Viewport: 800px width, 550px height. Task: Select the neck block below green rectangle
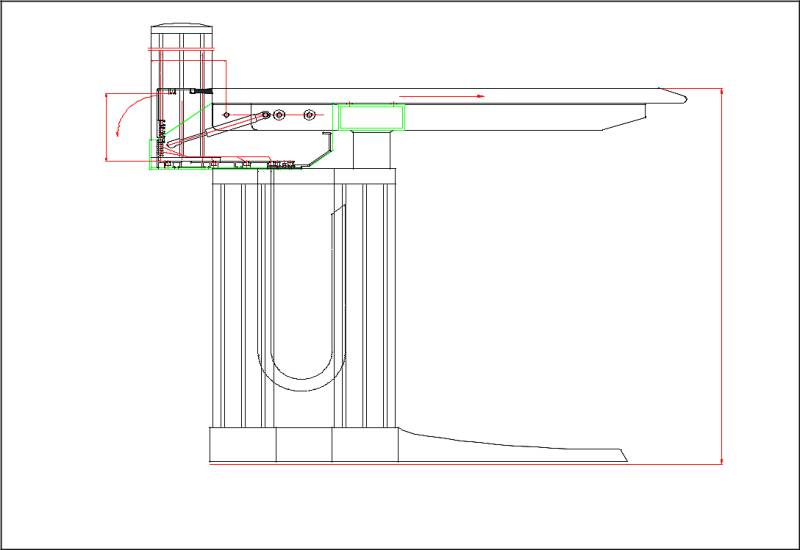click(371, 148)
